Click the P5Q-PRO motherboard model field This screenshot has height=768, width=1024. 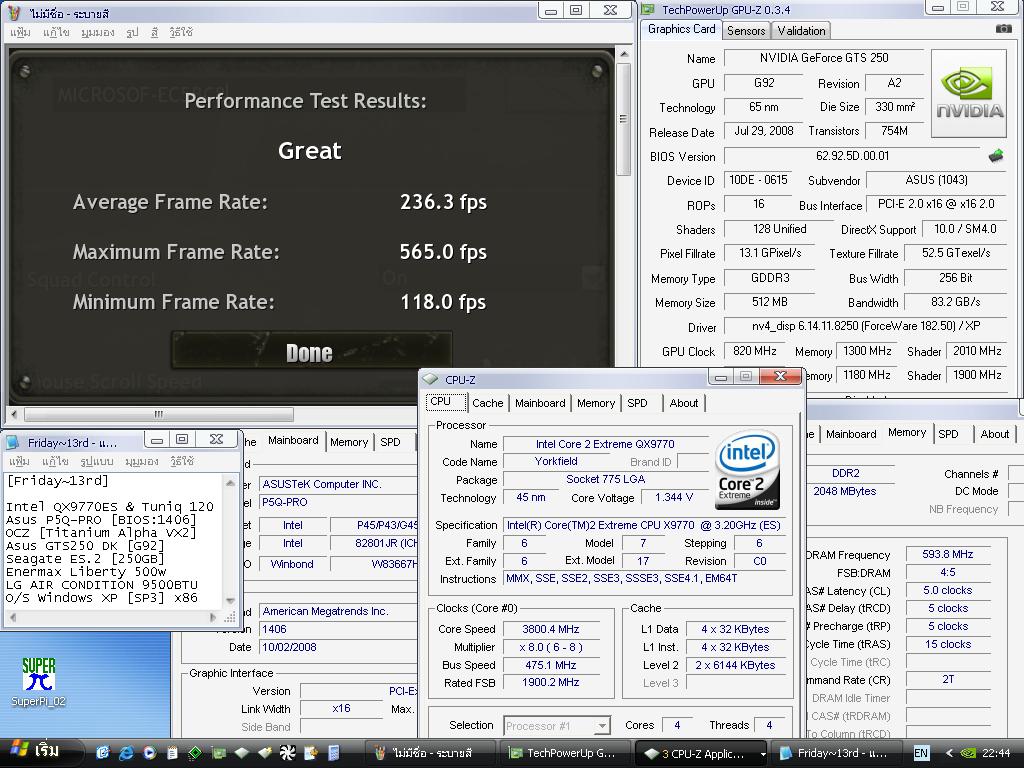pos(338,502)
